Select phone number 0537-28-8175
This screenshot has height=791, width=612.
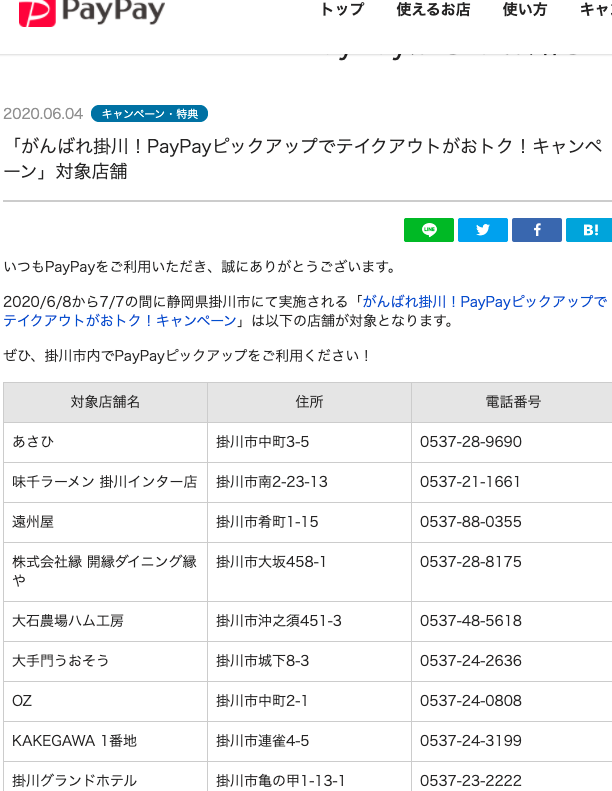[x=471, y=561]
